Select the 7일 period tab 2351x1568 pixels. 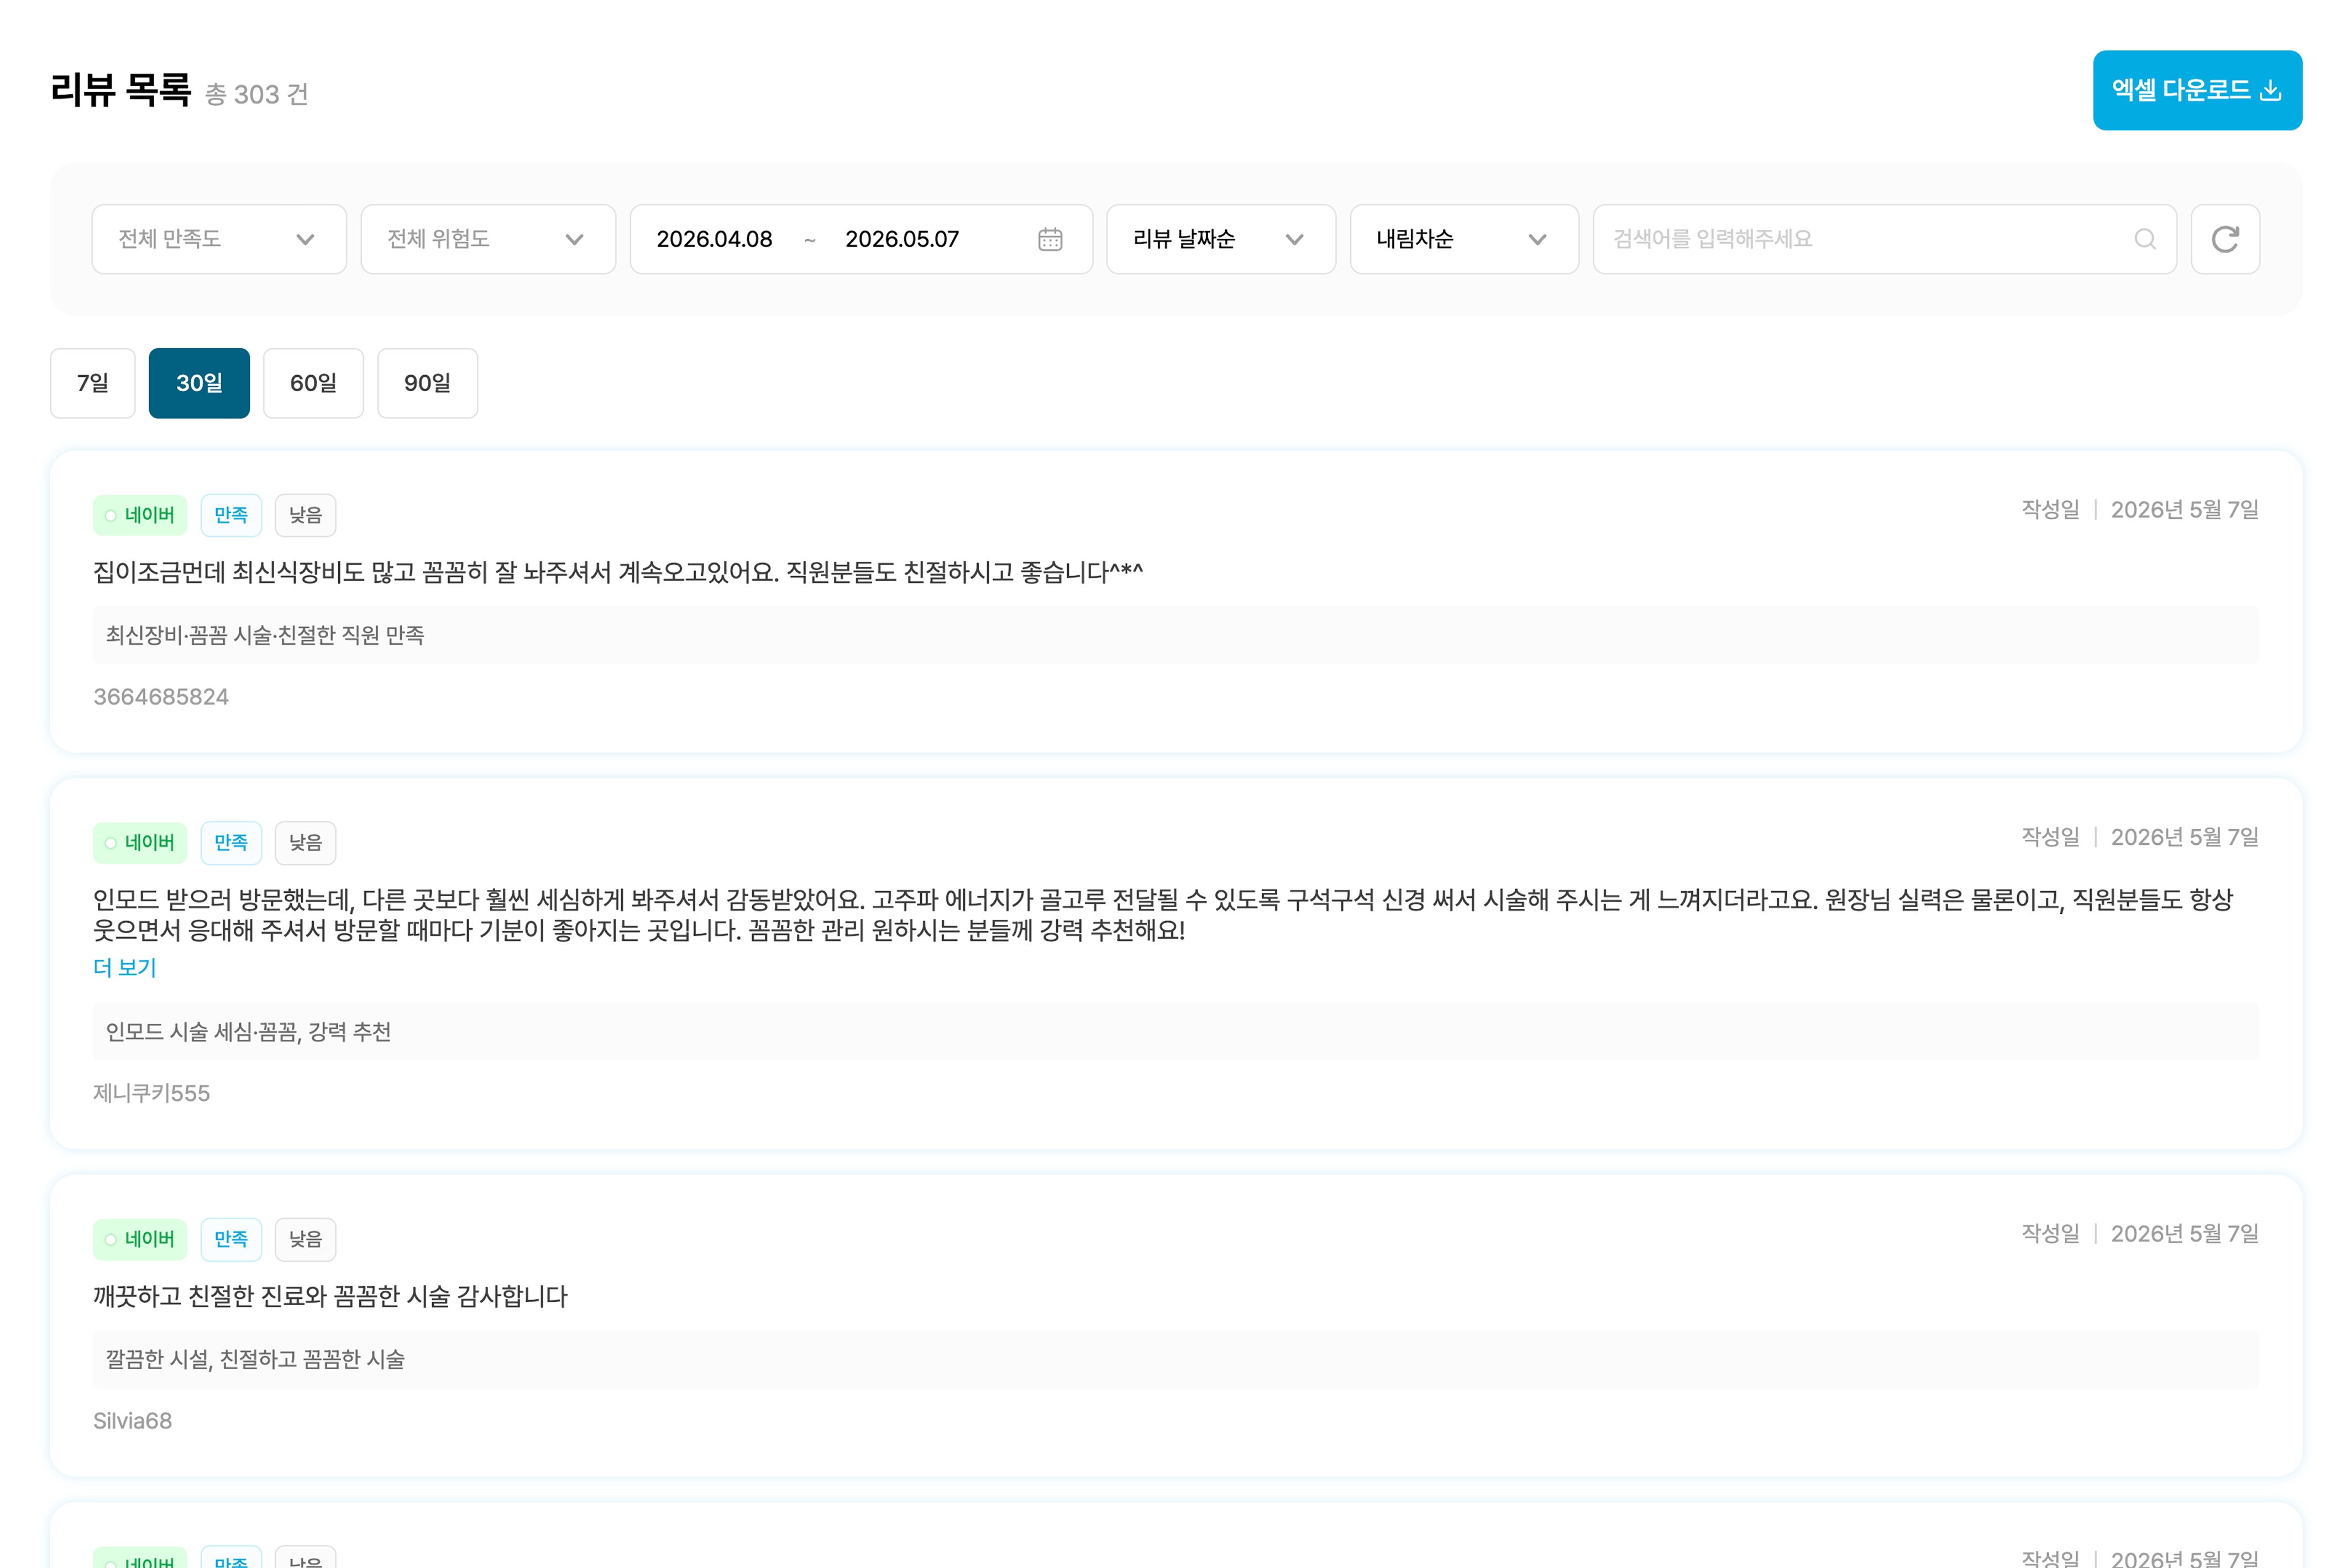tap(93, 383)
